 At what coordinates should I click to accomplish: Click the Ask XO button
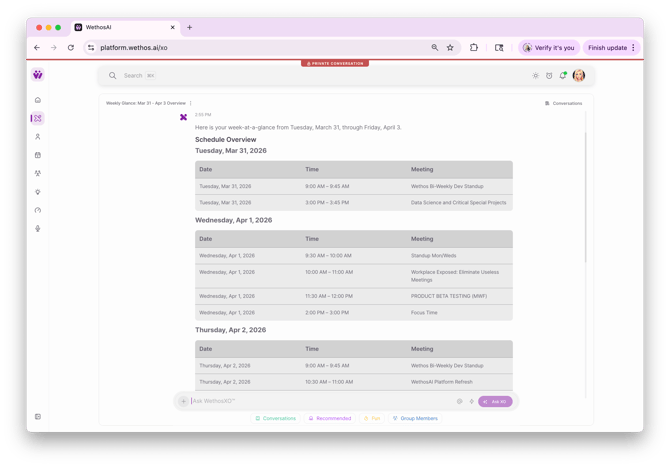click(495, 401)
